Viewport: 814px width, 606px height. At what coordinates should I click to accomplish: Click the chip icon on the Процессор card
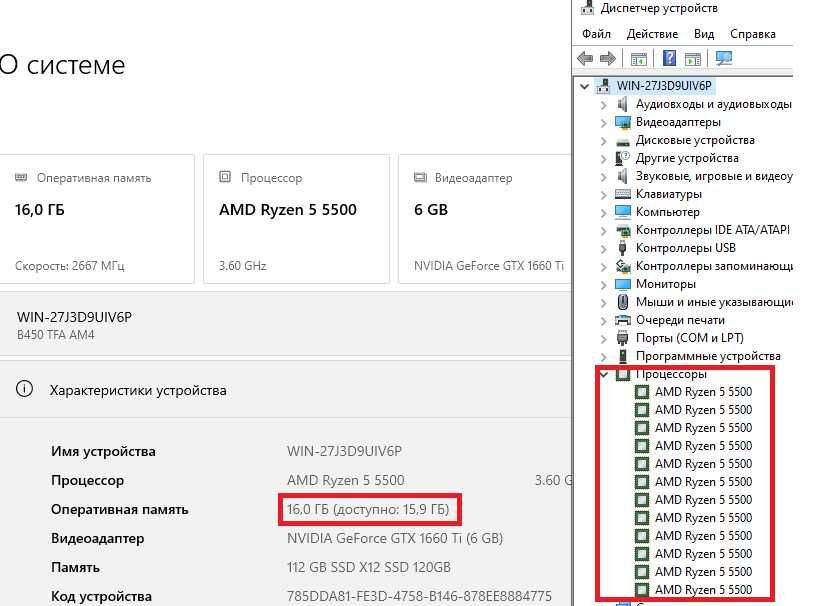[x=225, y=177]
